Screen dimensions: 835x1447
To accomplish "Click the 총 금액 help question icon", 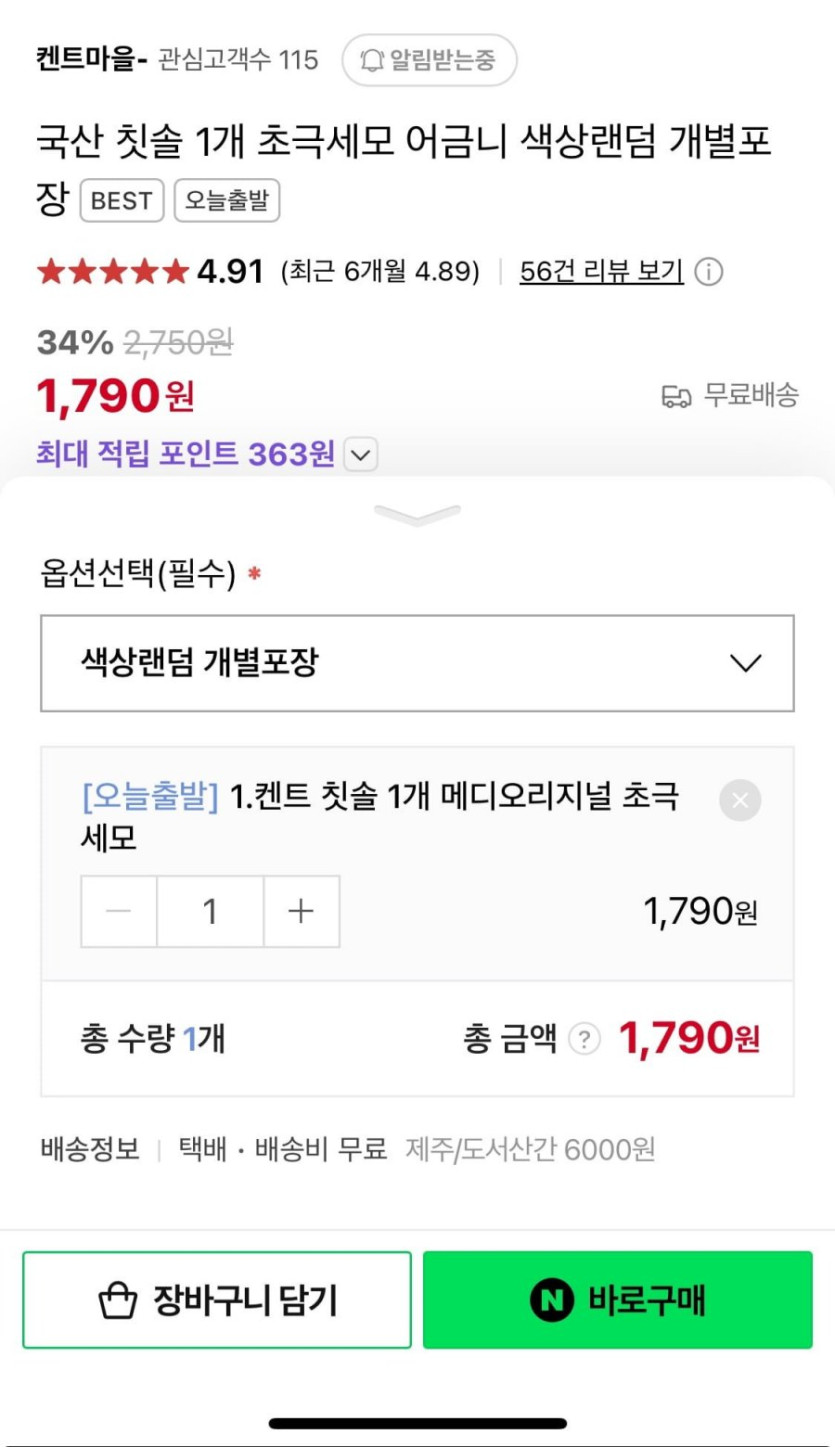I will 584,1040.
